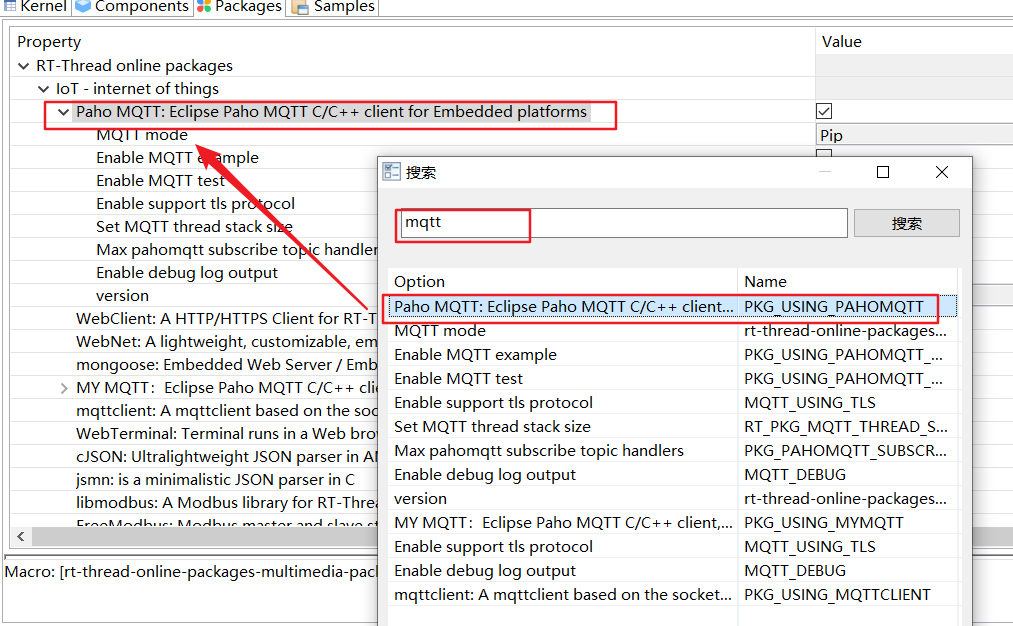
Task: Toggle the Paho MQTT package checkbox
Action: click(x=824, y=111)
